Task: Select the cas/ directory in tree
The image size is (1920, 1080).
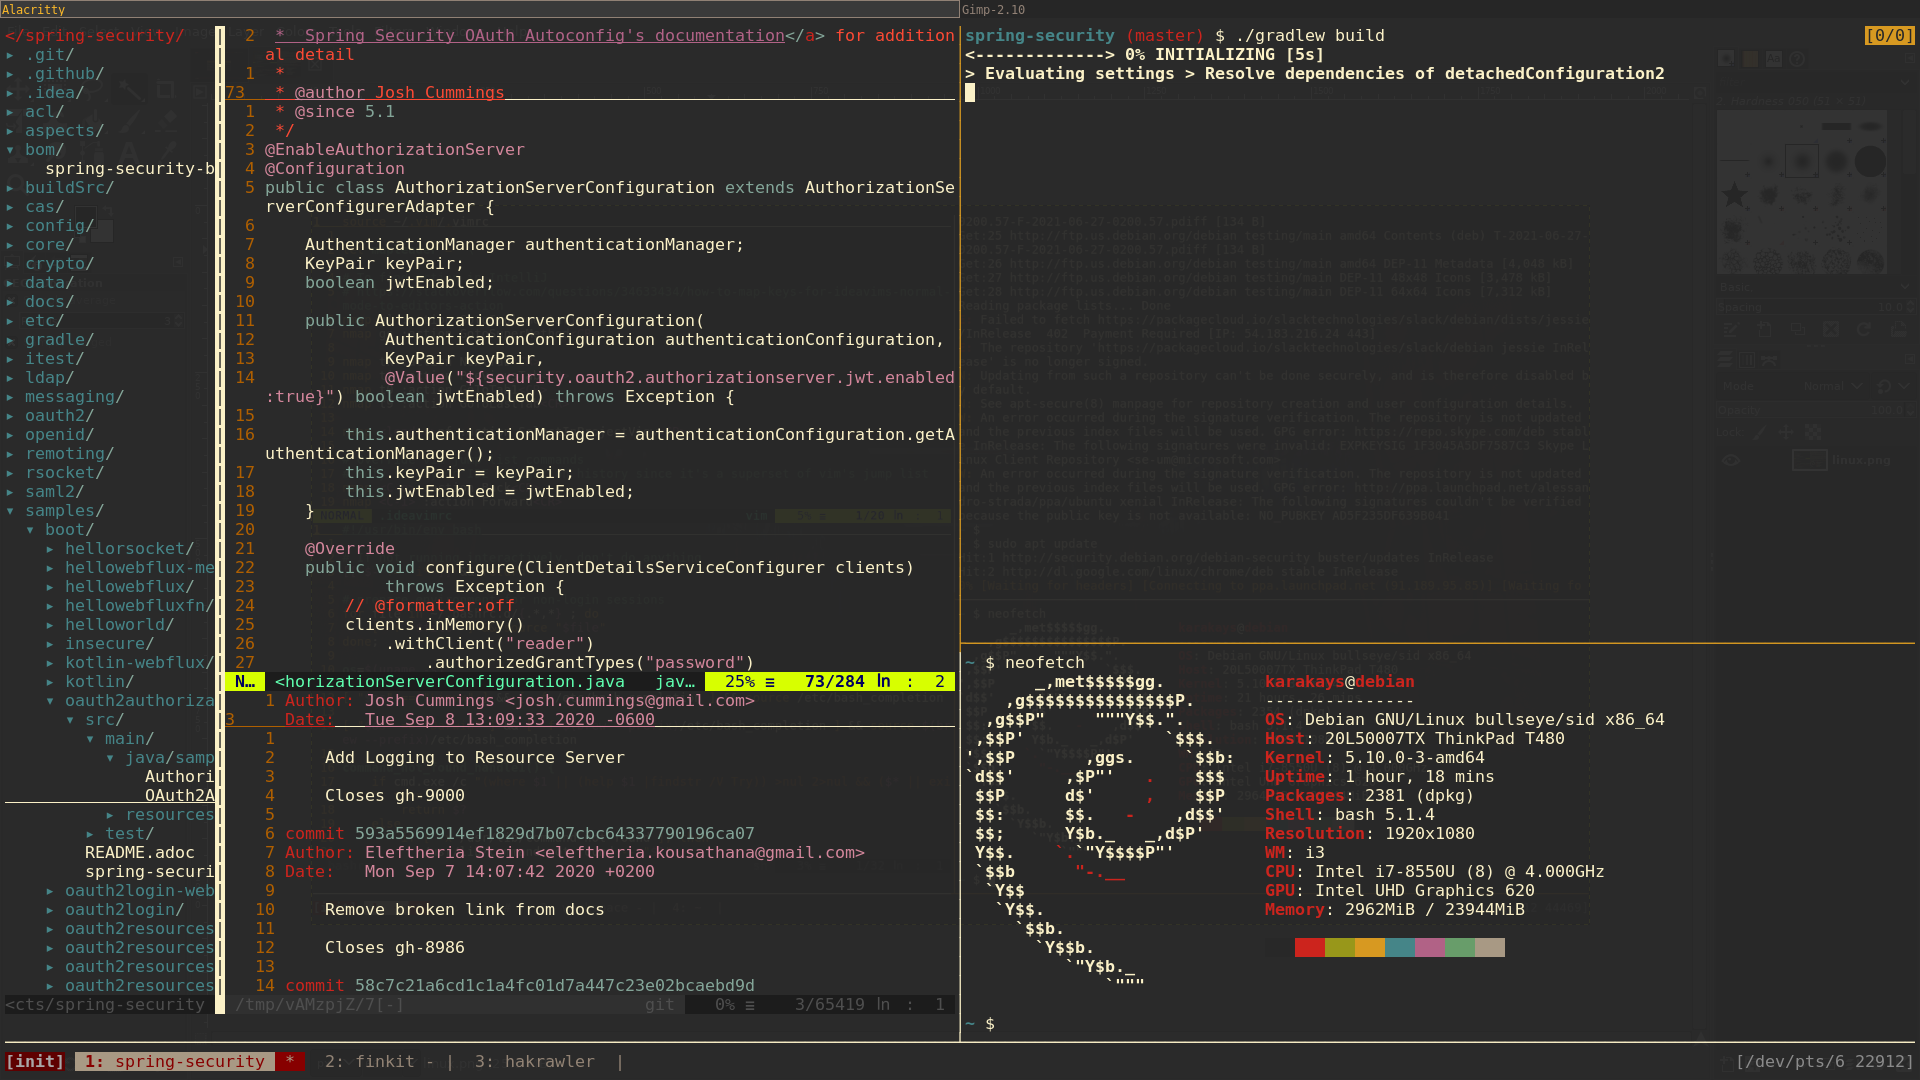Action: pos(45,207)
